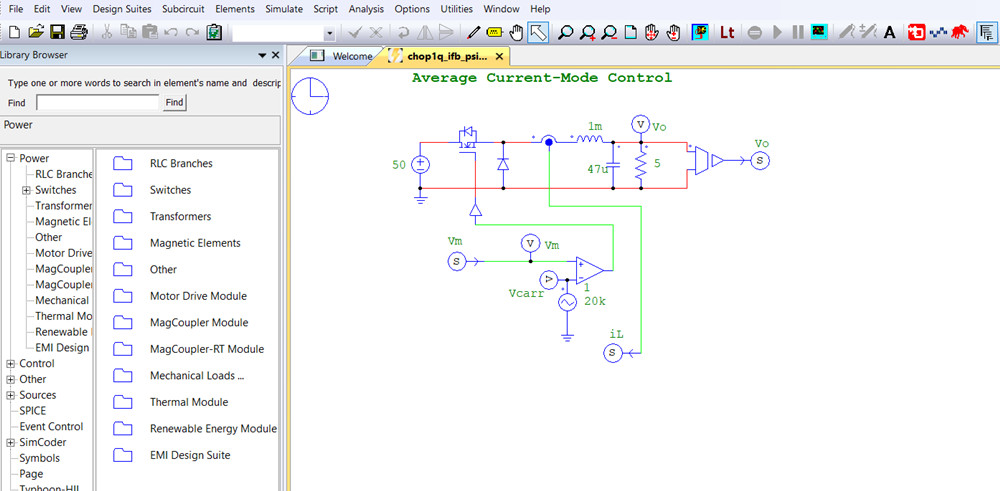
Task: Click the Save file icon
Action: tap(57, 33)
